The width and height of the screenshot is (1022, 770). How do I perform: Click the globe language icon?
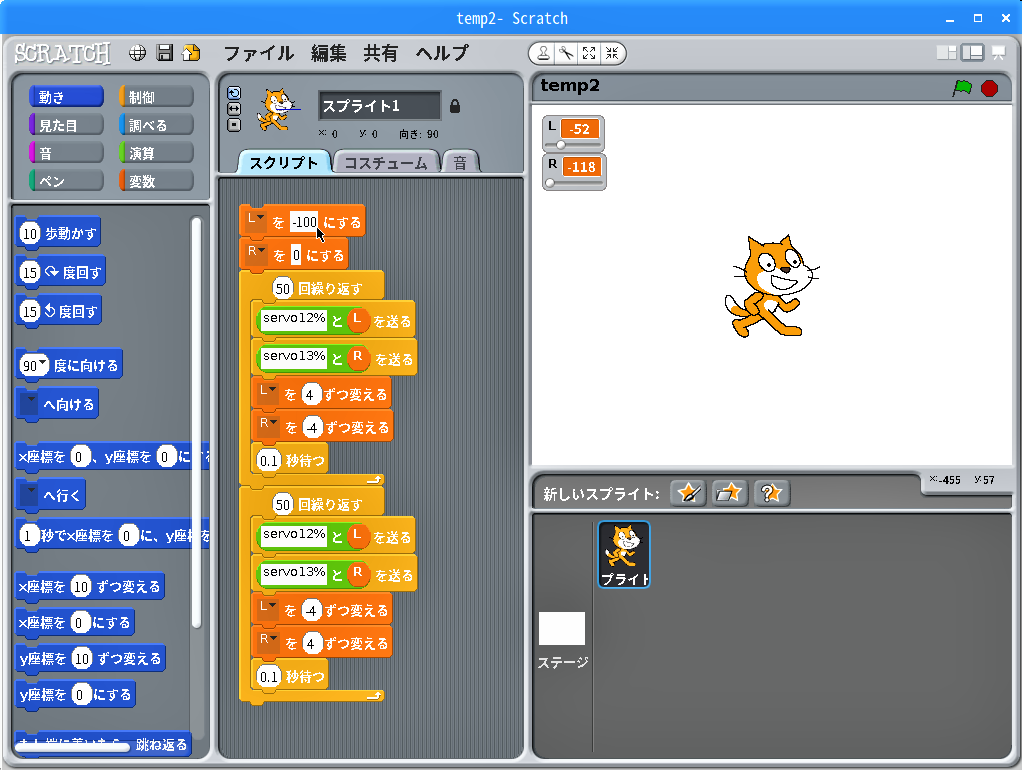click(x=138, y=53)
